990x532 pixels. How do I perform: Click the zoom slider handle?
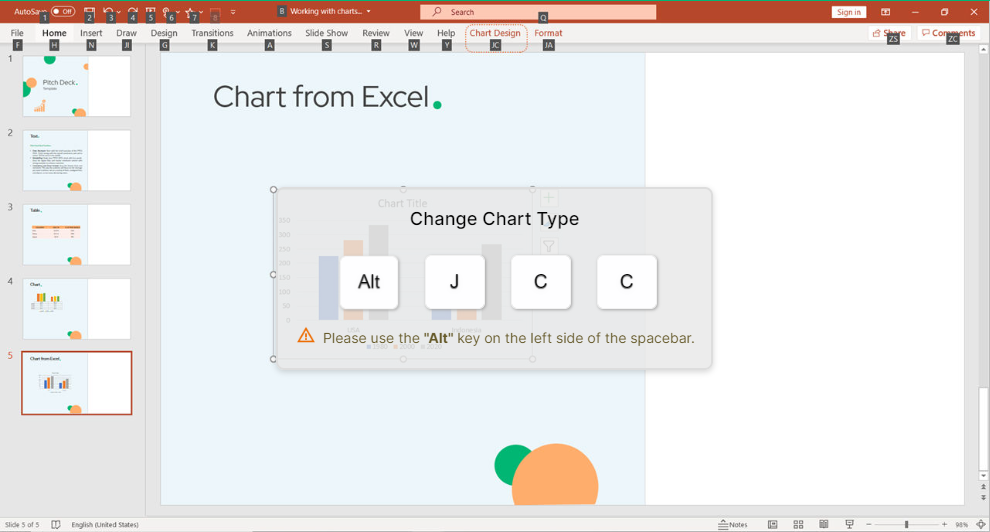click(x=906, y=524)
